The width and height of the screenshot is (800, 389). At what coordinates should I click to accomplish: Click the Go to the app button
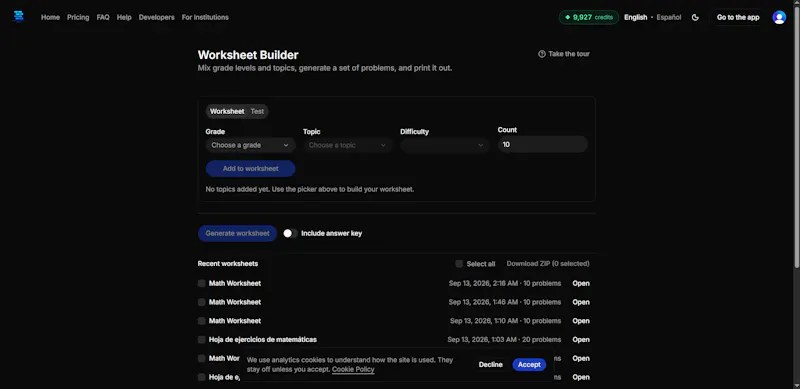point(738,17)
